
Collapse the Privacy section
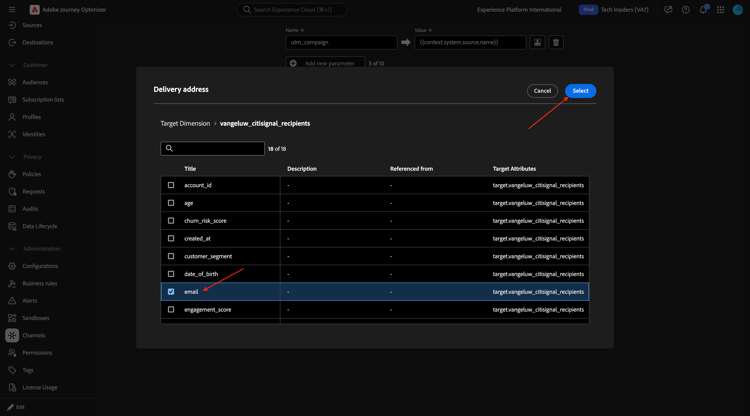coord(12,157)
